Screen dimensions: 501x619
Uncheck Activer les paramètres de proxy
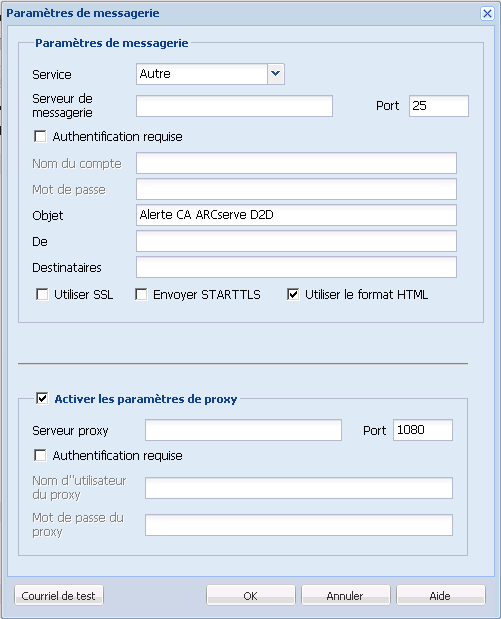pos(42,398)
